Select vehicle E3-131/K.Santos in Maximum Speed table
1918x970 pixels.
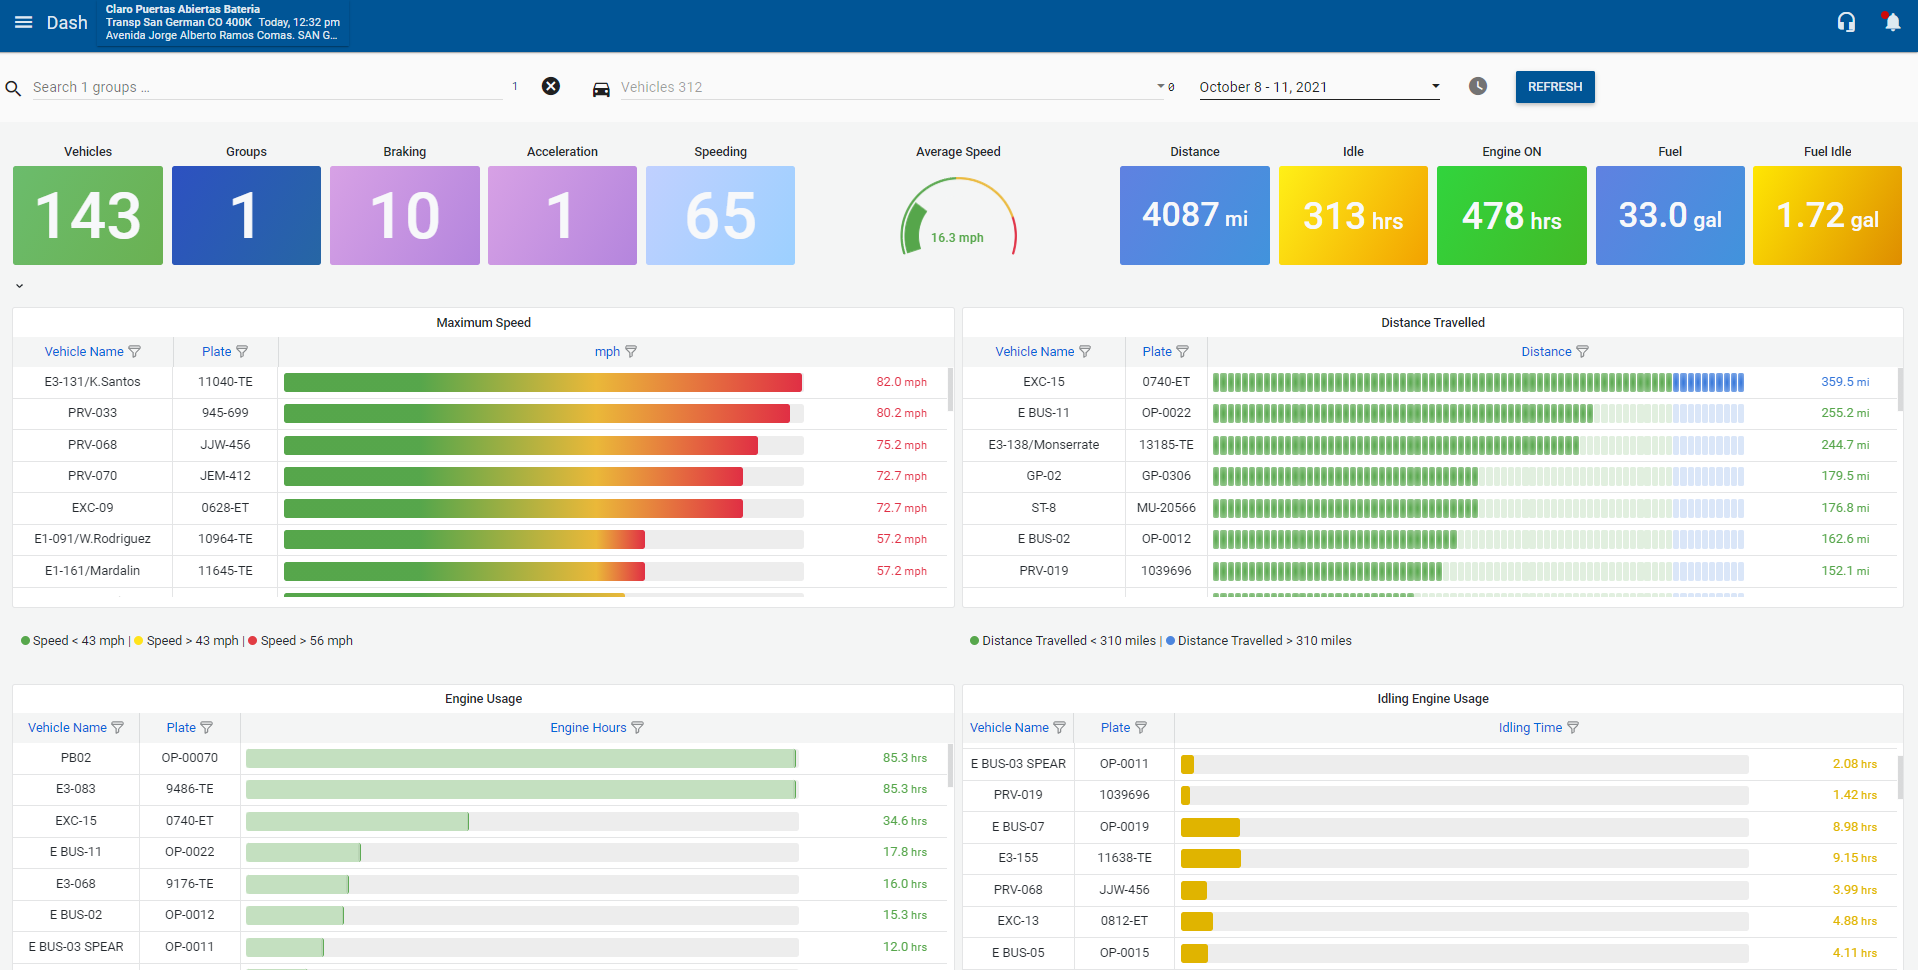coord(92,382)
